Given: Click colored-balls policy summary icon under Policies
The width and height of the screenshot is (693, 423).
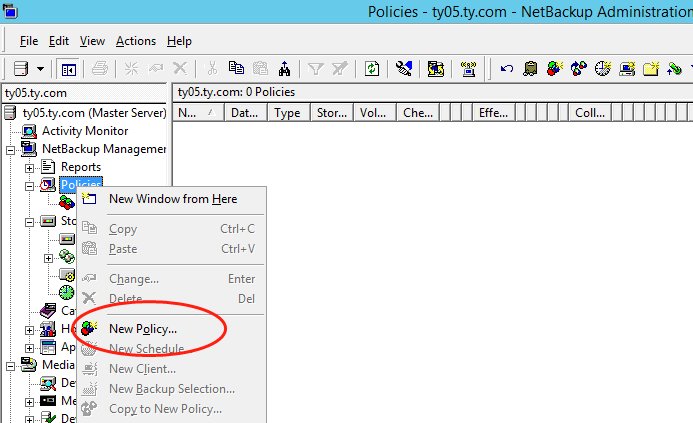Looking at the screenshot, I should [67, 203].
